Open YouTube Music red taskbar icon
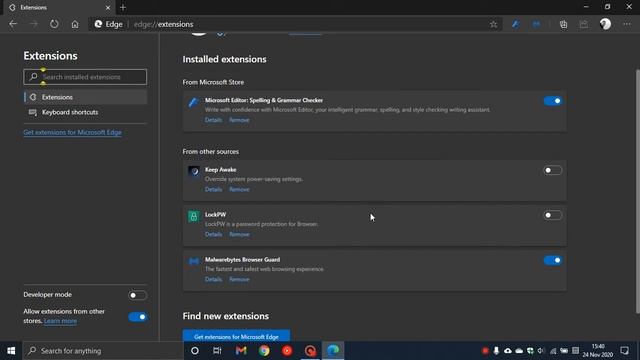The image size is (640, 360). [x=287, y=351]
